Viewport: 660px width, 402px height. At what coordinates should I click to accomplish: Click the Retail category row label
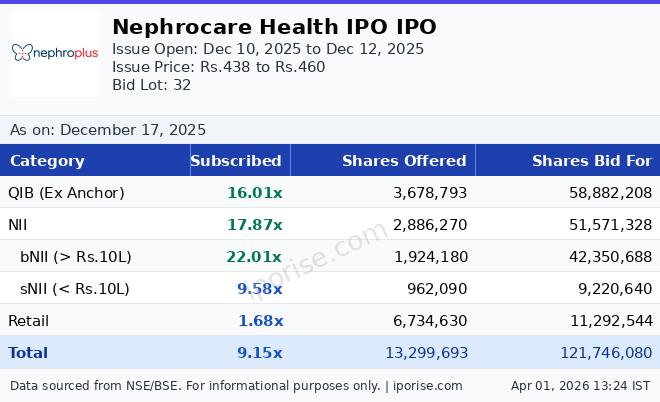29,321
